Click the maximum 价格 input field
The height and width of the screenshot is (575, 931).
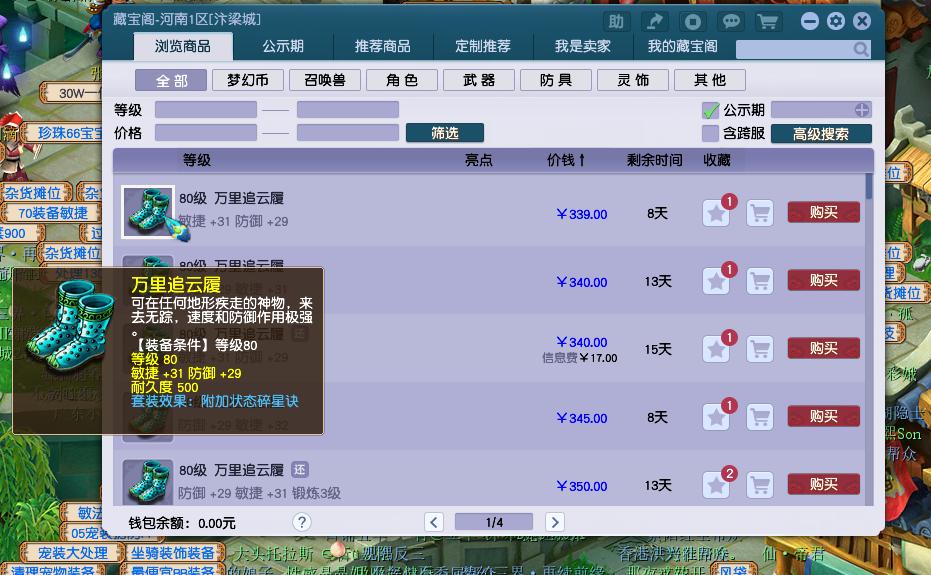click(348, 132)
